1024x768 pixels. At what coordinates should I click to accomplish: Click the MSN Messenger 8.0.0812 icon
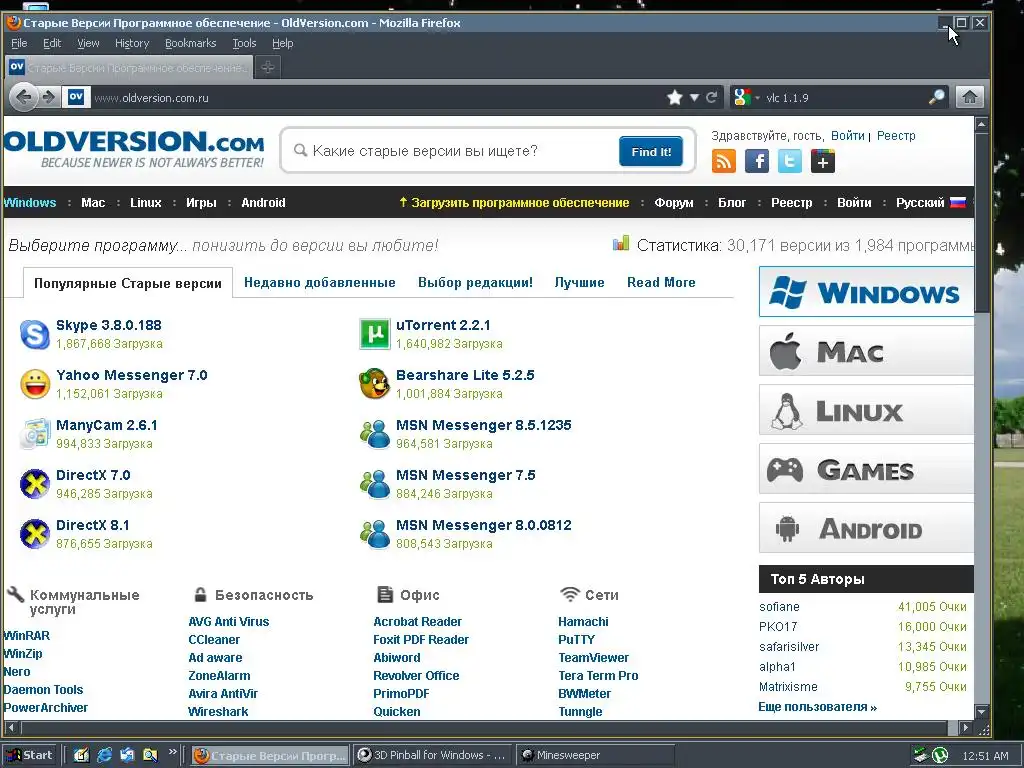click(375, 534)
